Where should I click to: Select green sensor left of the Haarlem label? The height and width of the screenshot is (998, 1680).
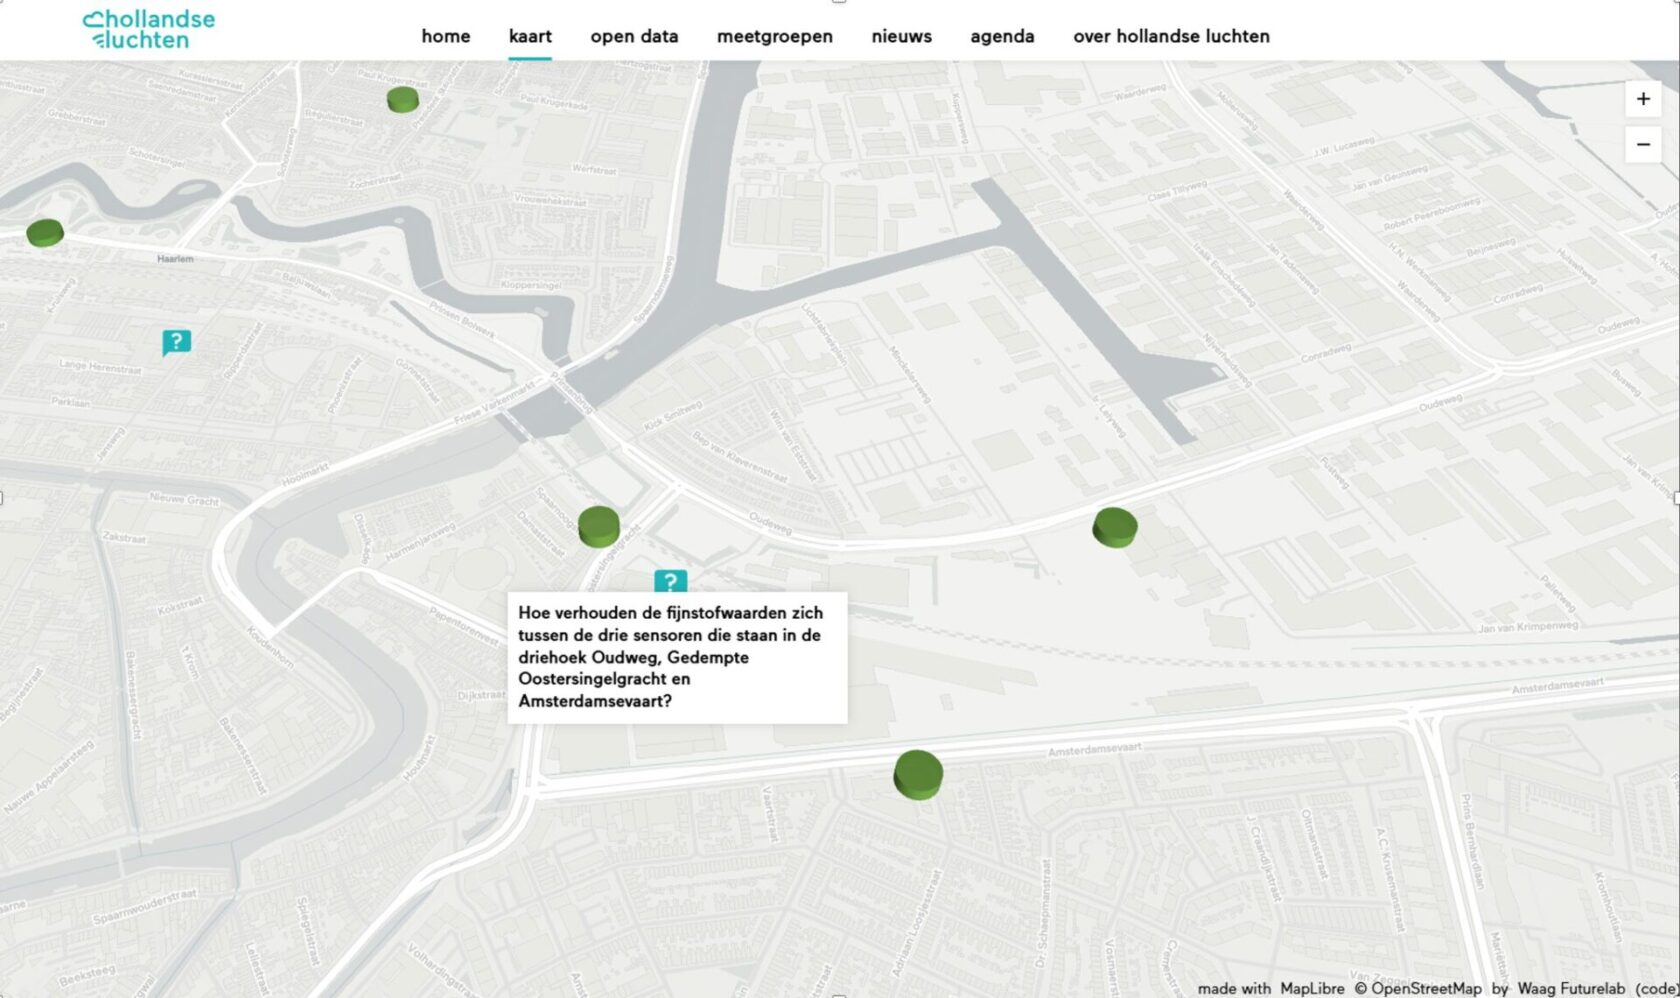45,233
